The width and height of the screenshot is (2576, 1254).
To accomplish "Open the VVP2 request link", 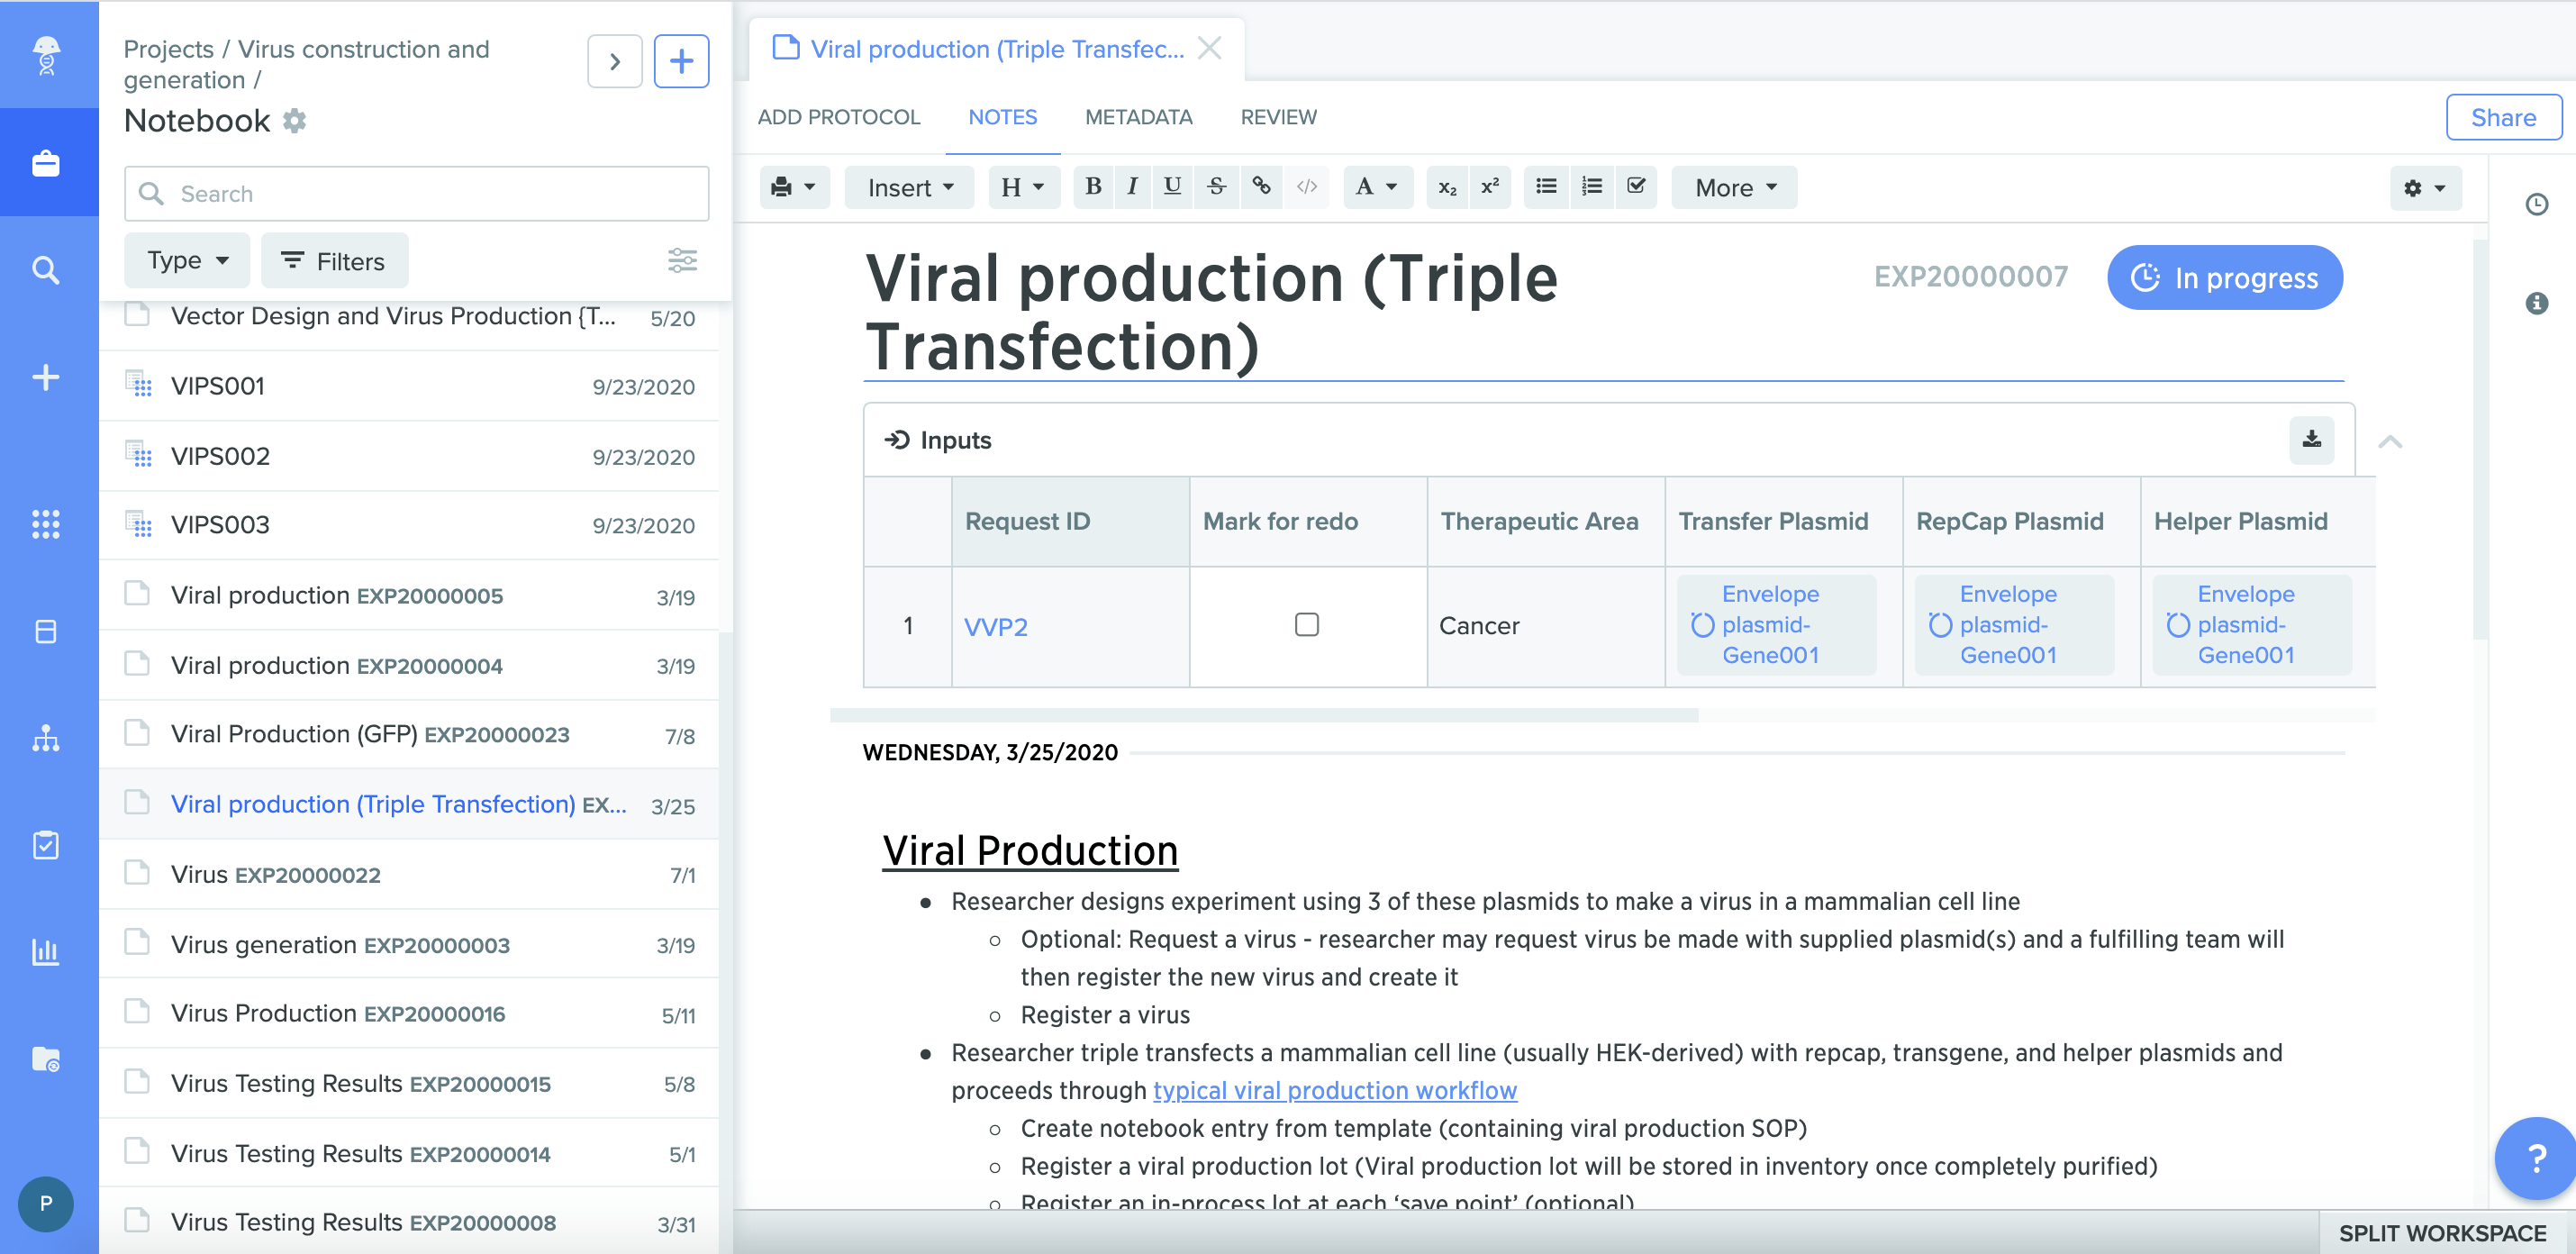I will click(995, 627).
